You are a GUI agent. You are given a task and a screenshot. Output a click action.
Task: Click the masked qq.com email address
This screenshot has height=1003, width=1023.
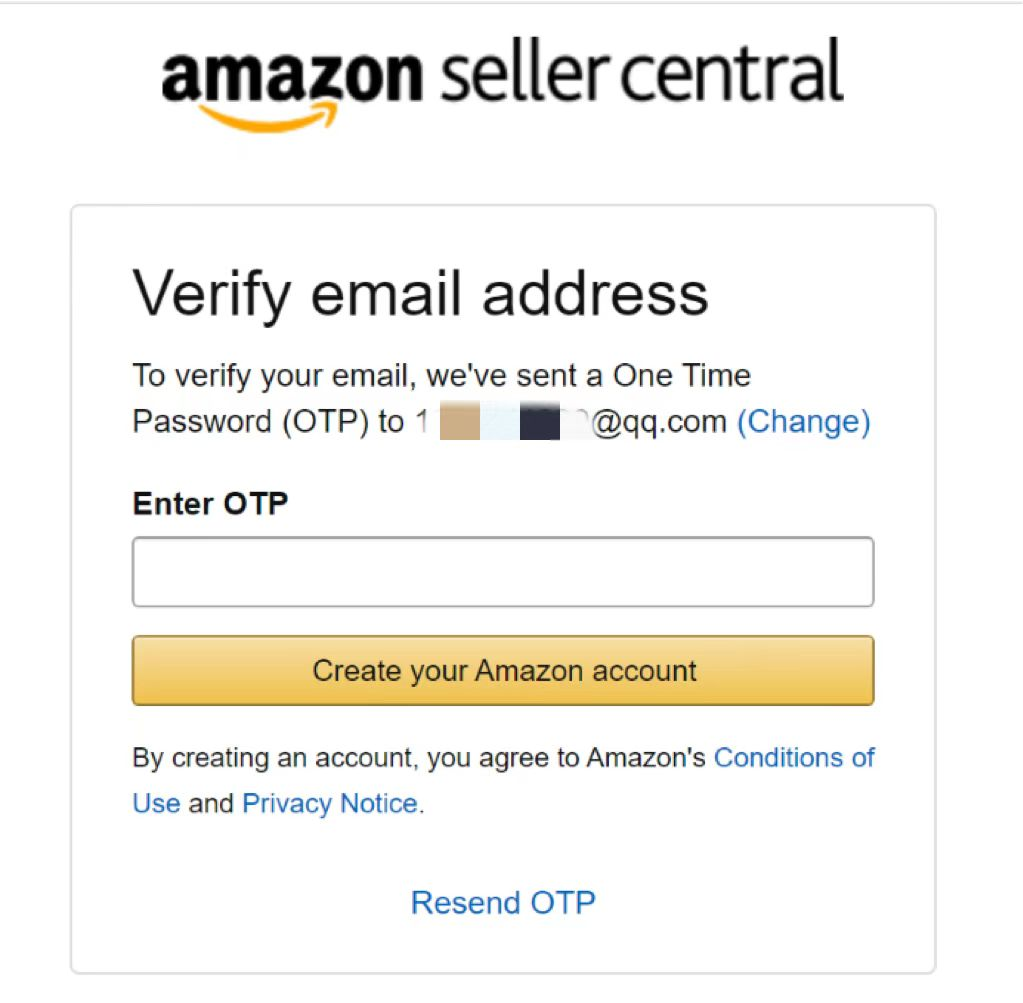570,422
